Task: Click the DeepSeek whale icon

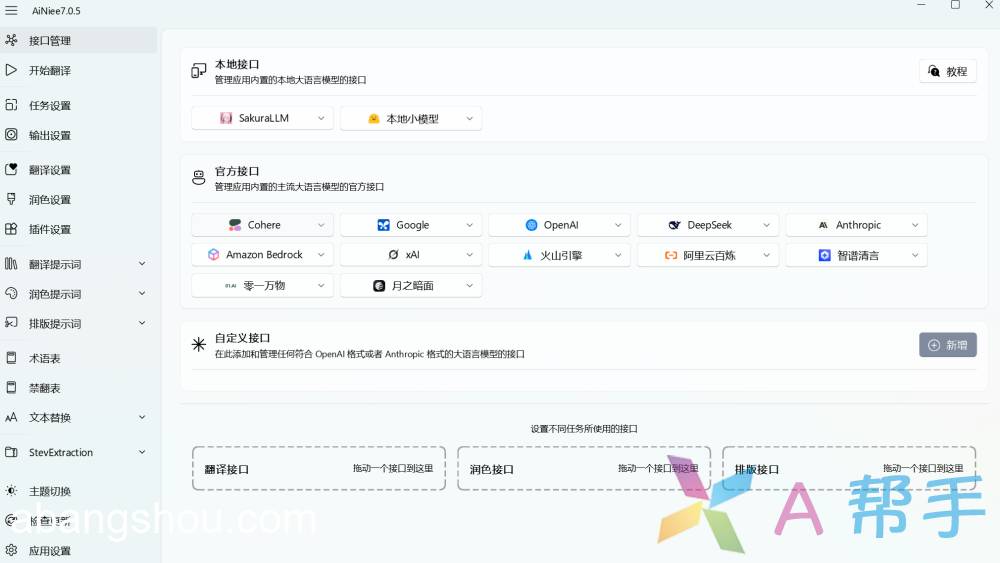Action: click(x=675, y=225)
